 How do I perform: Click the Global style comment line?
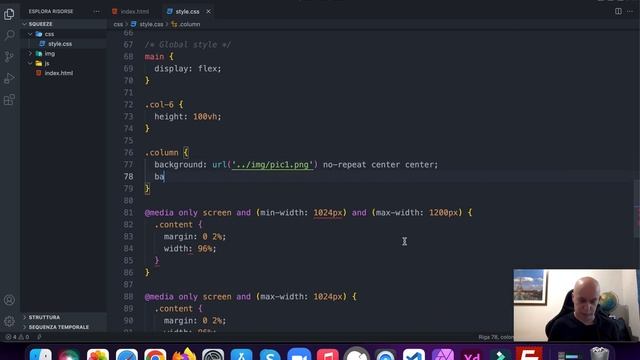[x=188, y=44]
